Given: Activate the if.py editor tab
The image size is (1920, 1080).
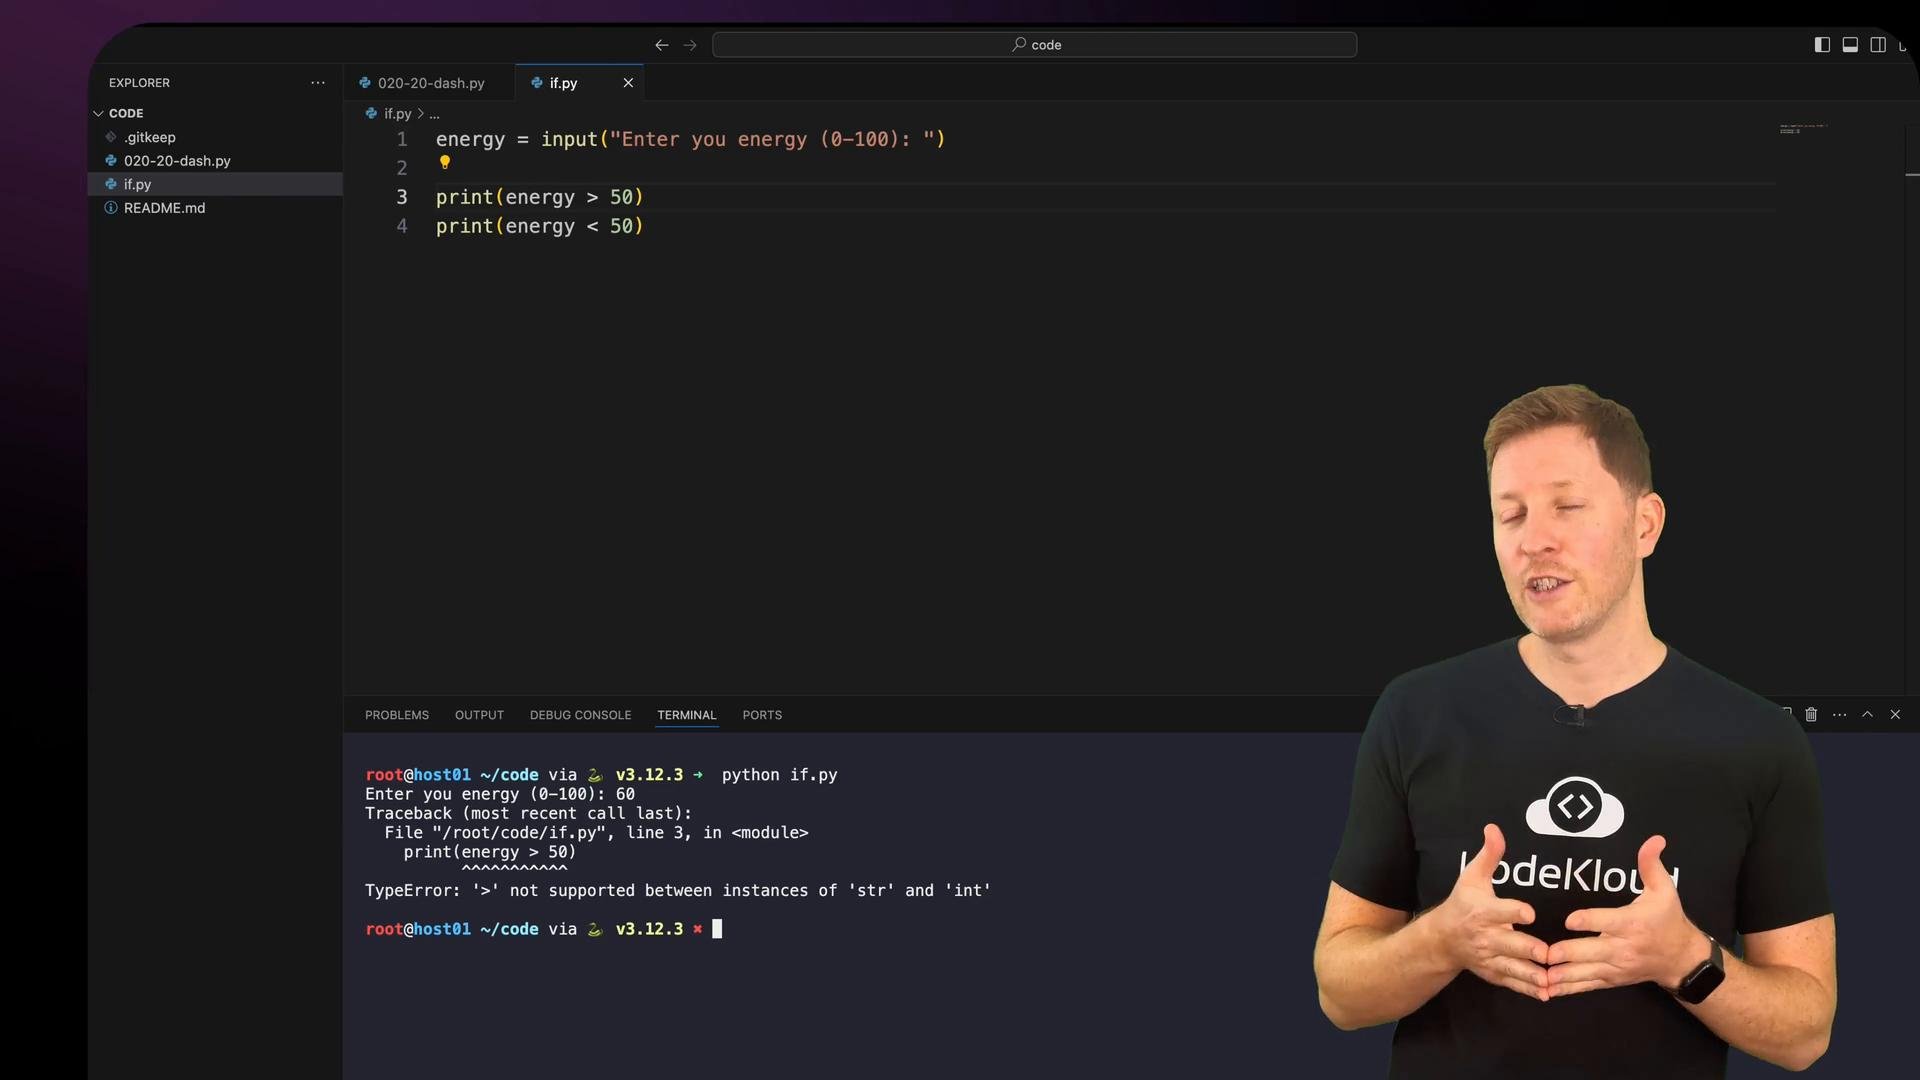Looking at the screenshot, I should (x=563, y=83).
